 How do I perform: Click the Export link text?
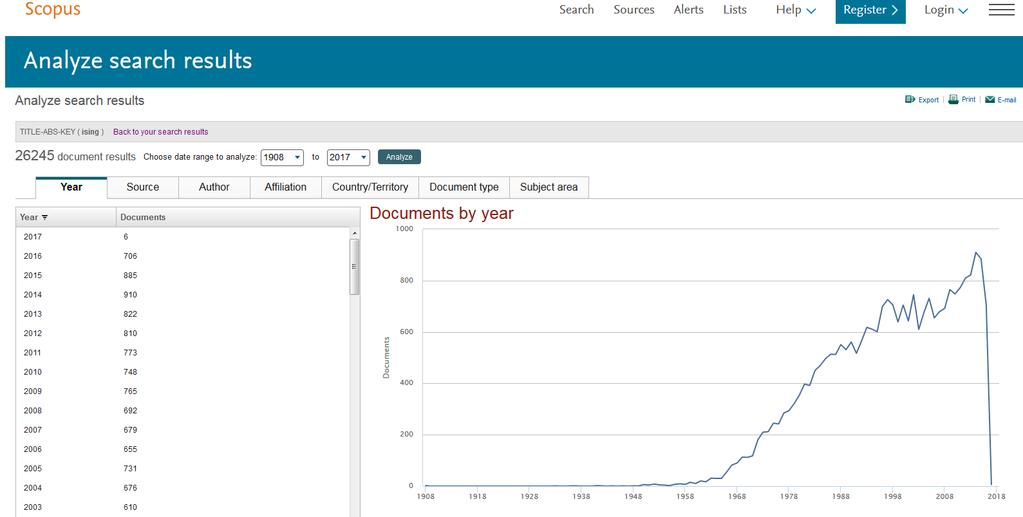pyautogui.click(x=928, y=100)
